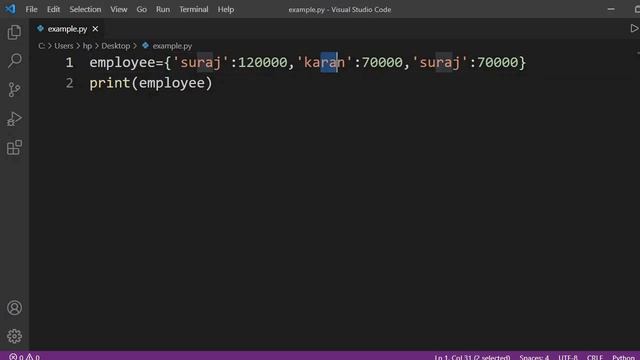Screen dimensions: 640x360
Task: Select the example.py editor tab
Action: click(67, 29)
